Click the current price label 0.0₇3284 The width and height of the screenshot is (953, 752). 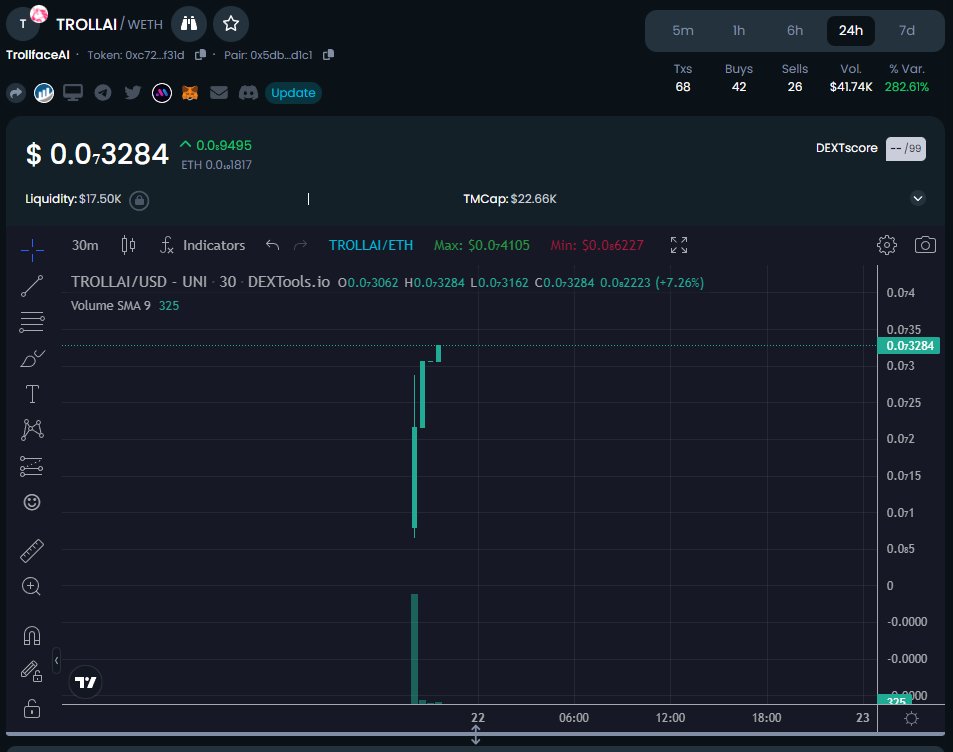pos(909,345)
